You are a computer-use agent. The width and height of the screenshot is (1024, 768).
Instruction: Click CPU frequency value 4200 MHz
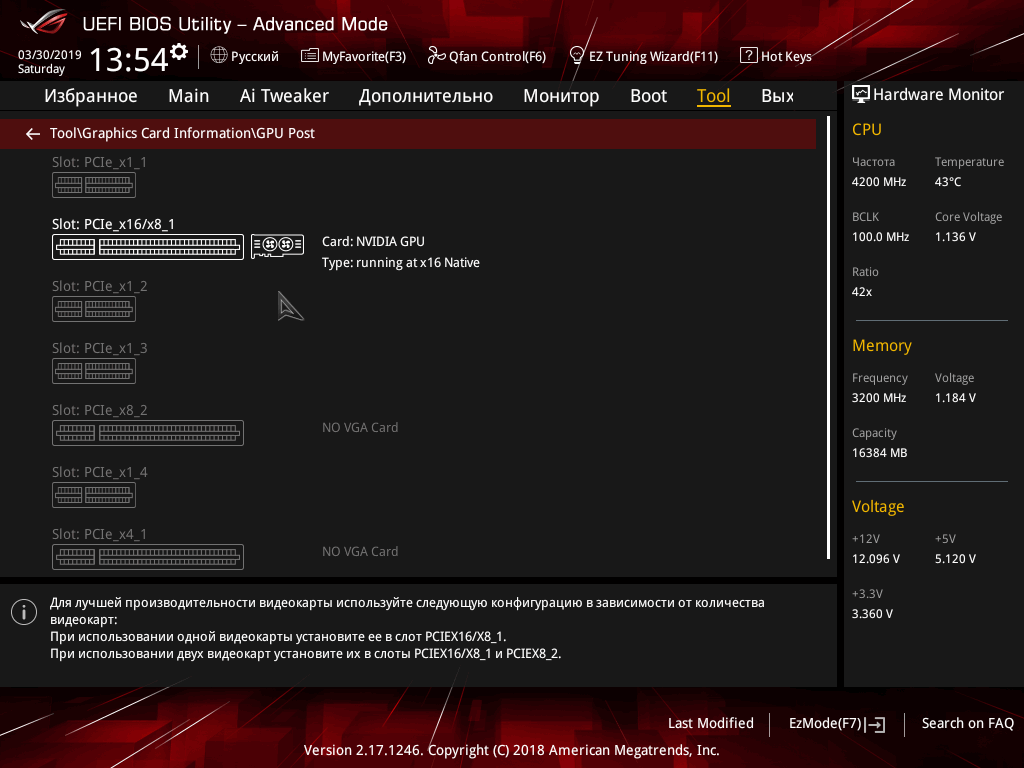[879, 182]
